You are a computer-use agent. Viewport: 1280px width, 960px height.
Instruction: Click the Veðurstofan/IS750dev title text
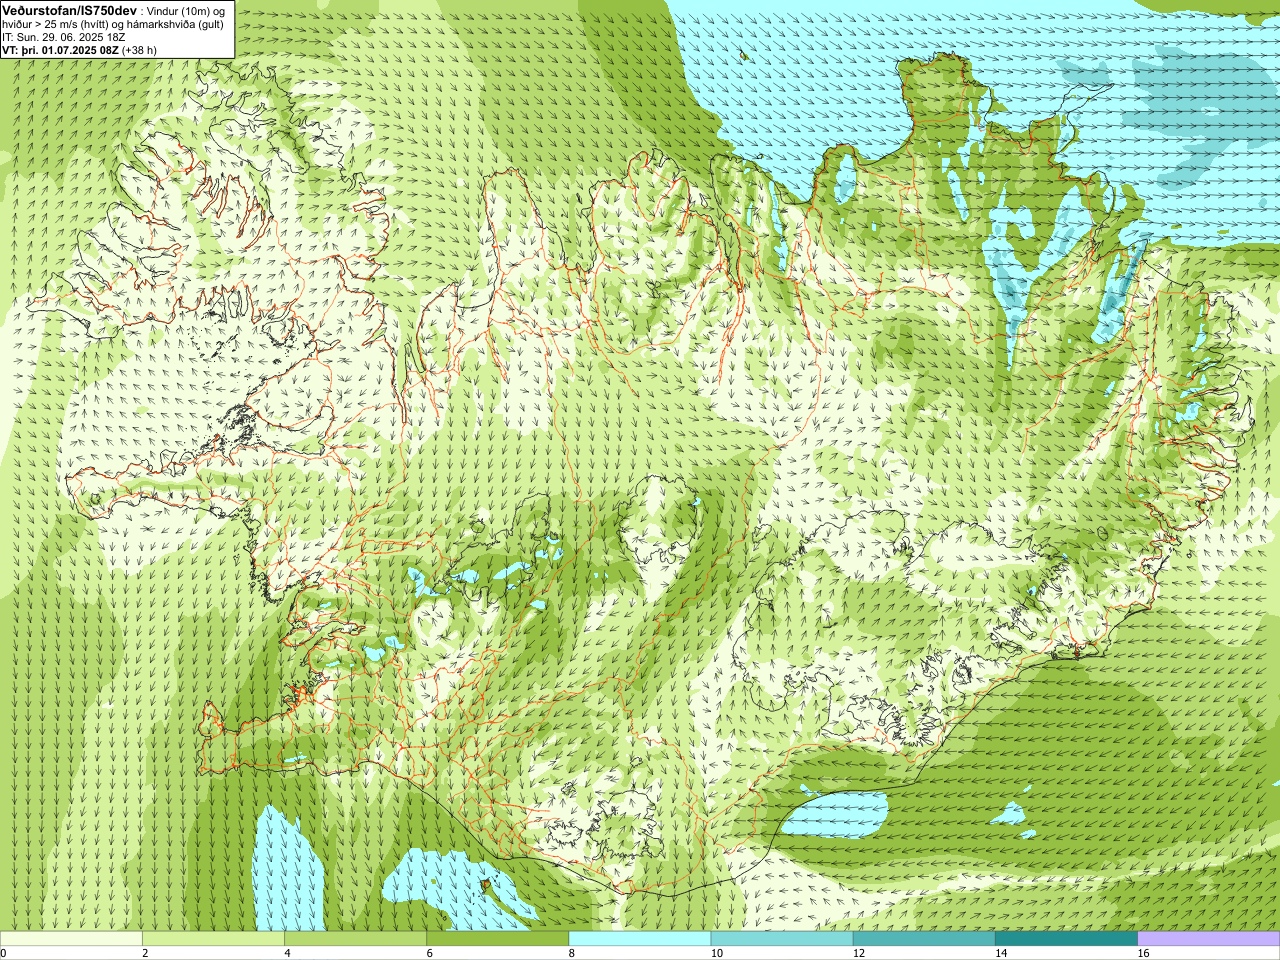68,9
